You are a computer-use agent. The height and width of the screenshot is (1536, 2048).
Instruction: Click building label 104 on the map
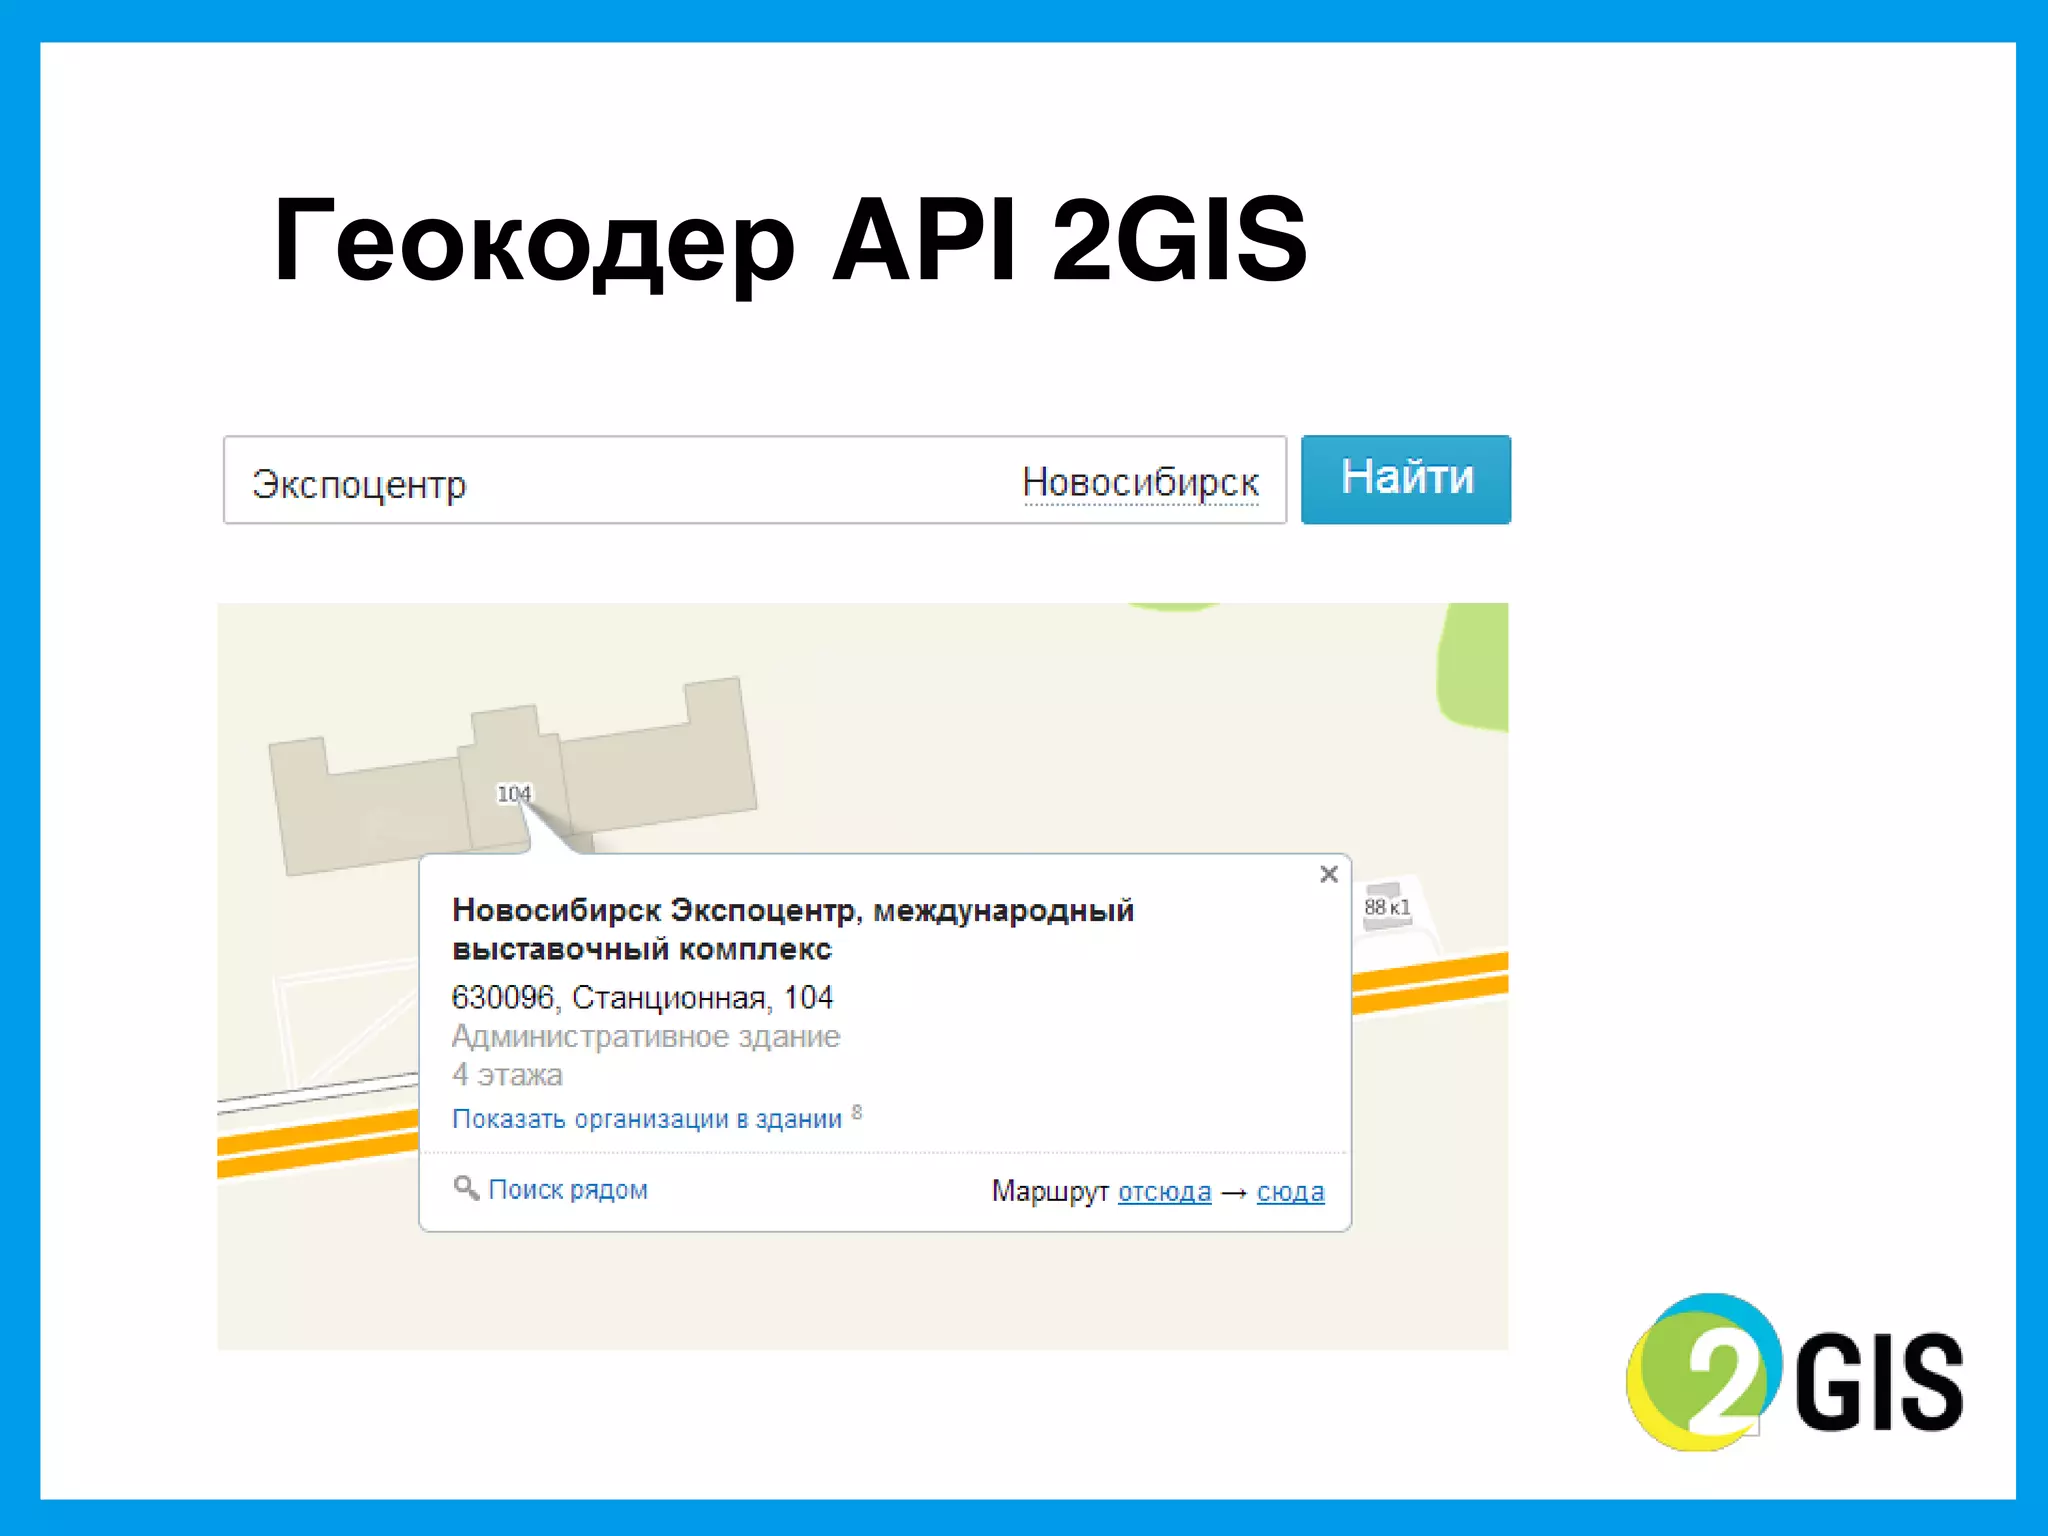514,793
